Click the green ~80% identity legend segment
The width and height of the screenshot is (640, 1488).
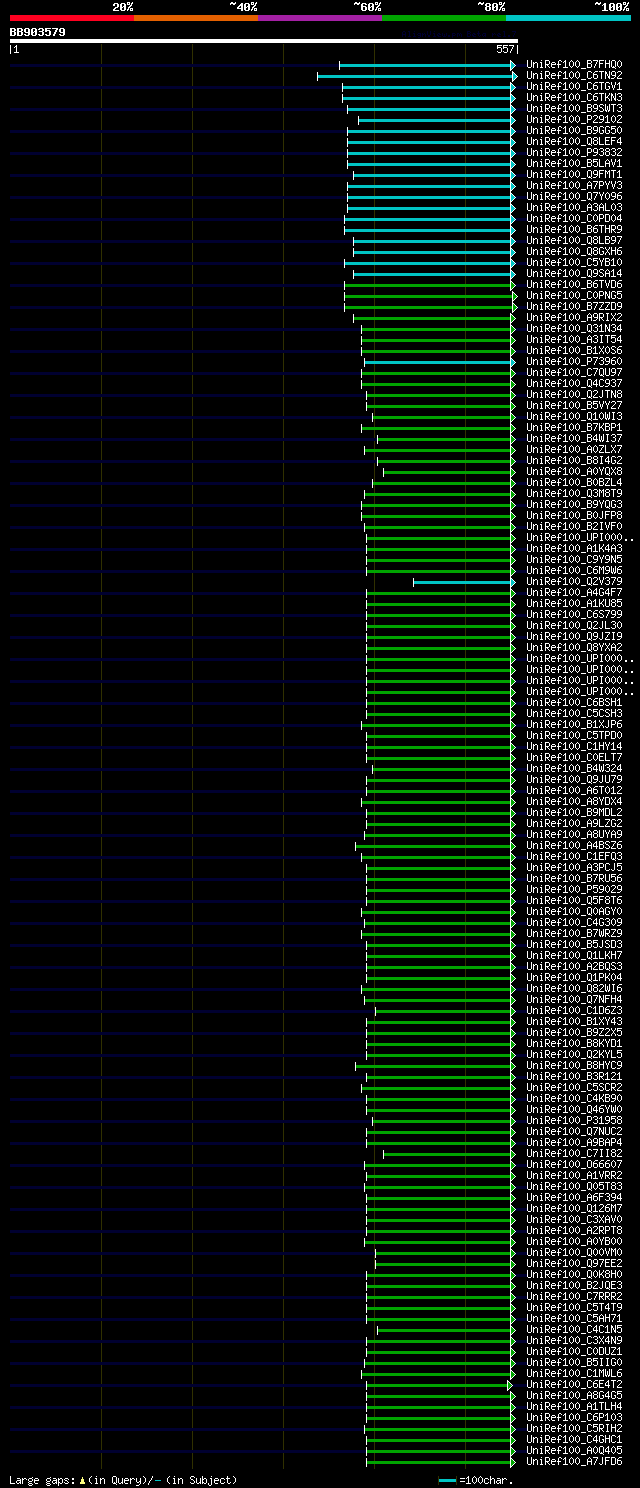click(x=443, y=18)
